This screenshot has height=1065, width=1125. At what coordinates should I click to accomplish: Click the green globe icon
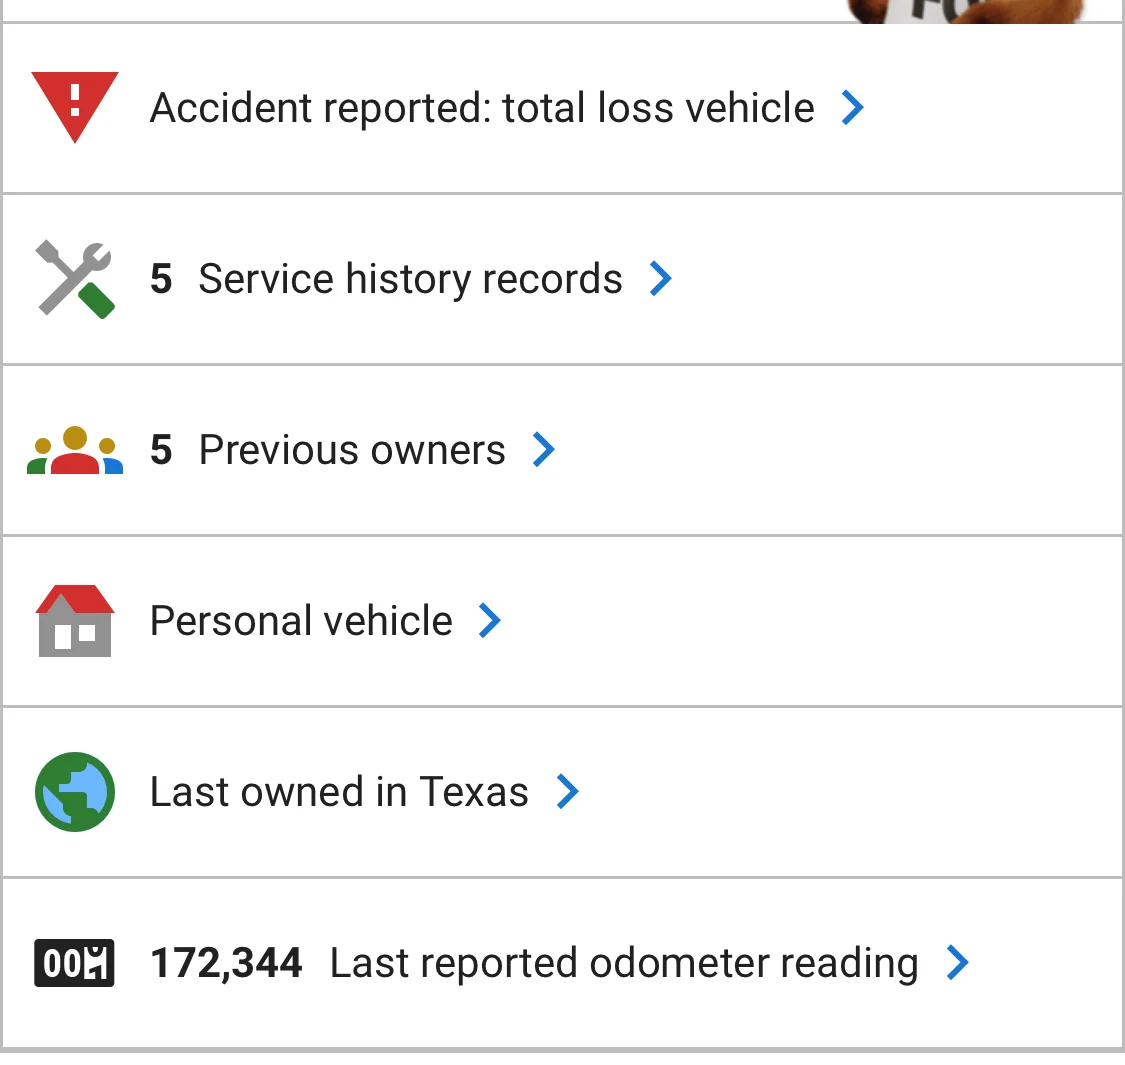click(x=75, y=792)
